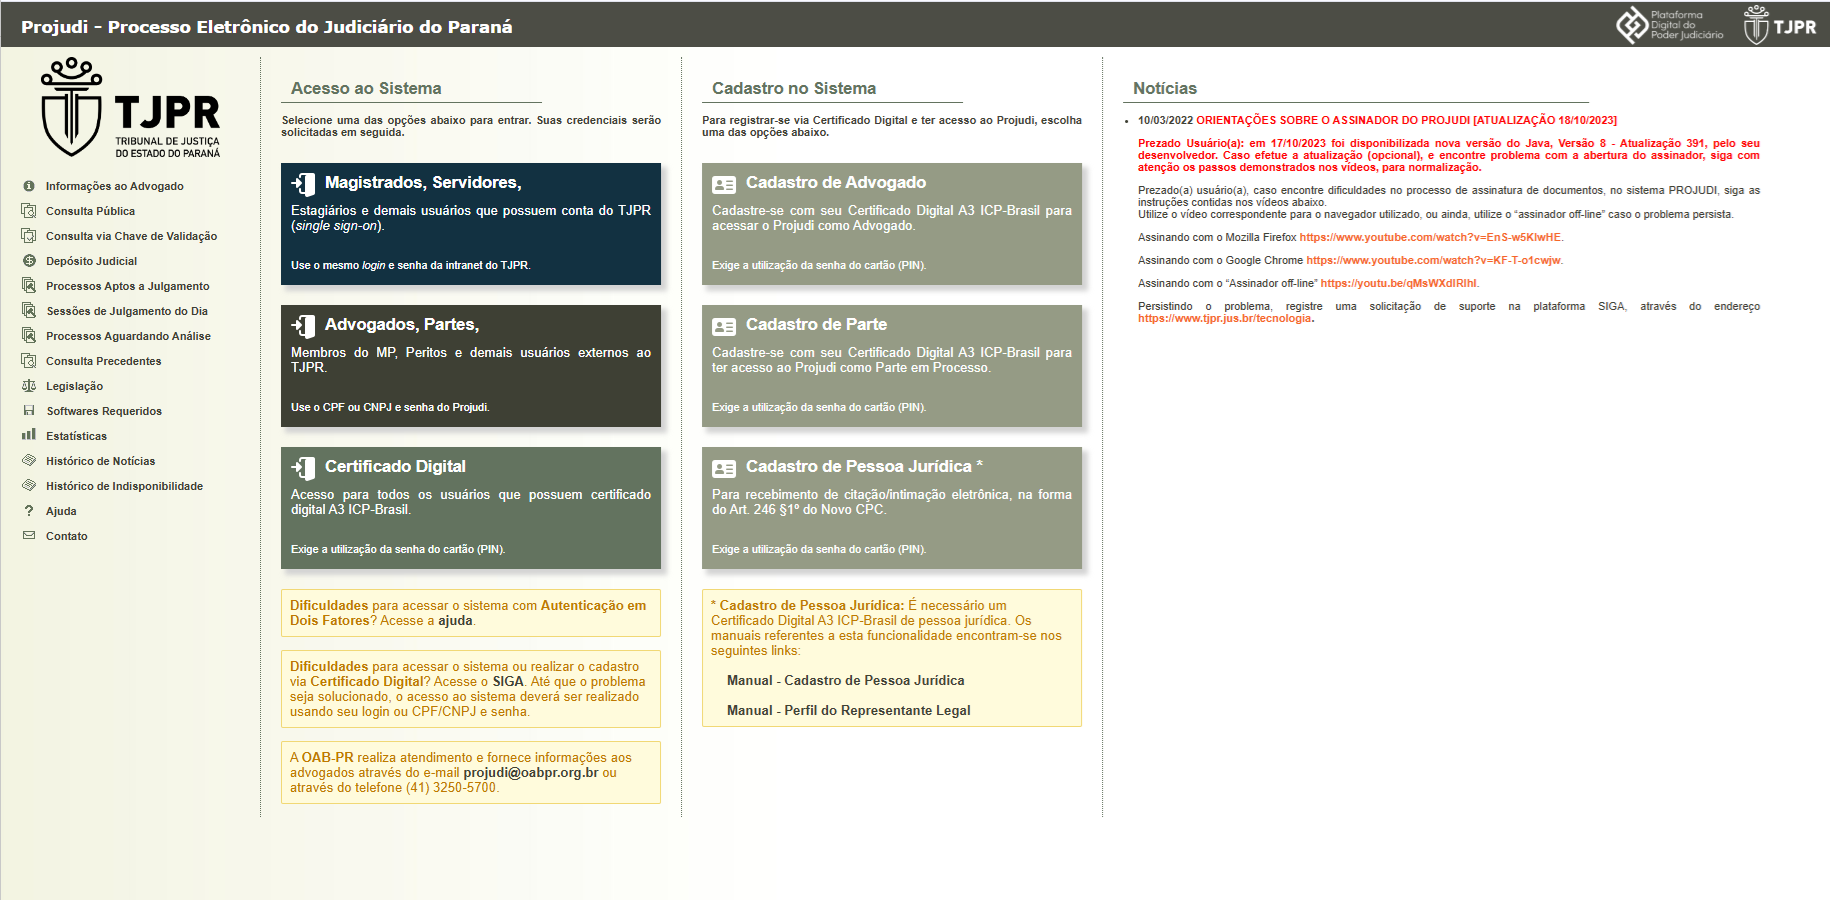
Task: Choose the Advogados, Partes login option
Action: point(471,366)
